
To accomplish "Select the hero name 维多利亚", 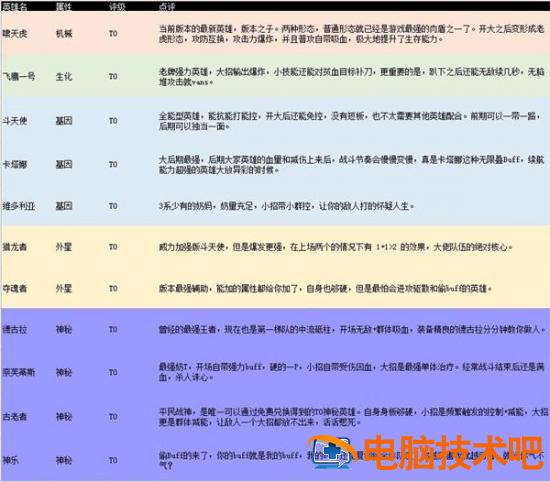I will 19,206.
